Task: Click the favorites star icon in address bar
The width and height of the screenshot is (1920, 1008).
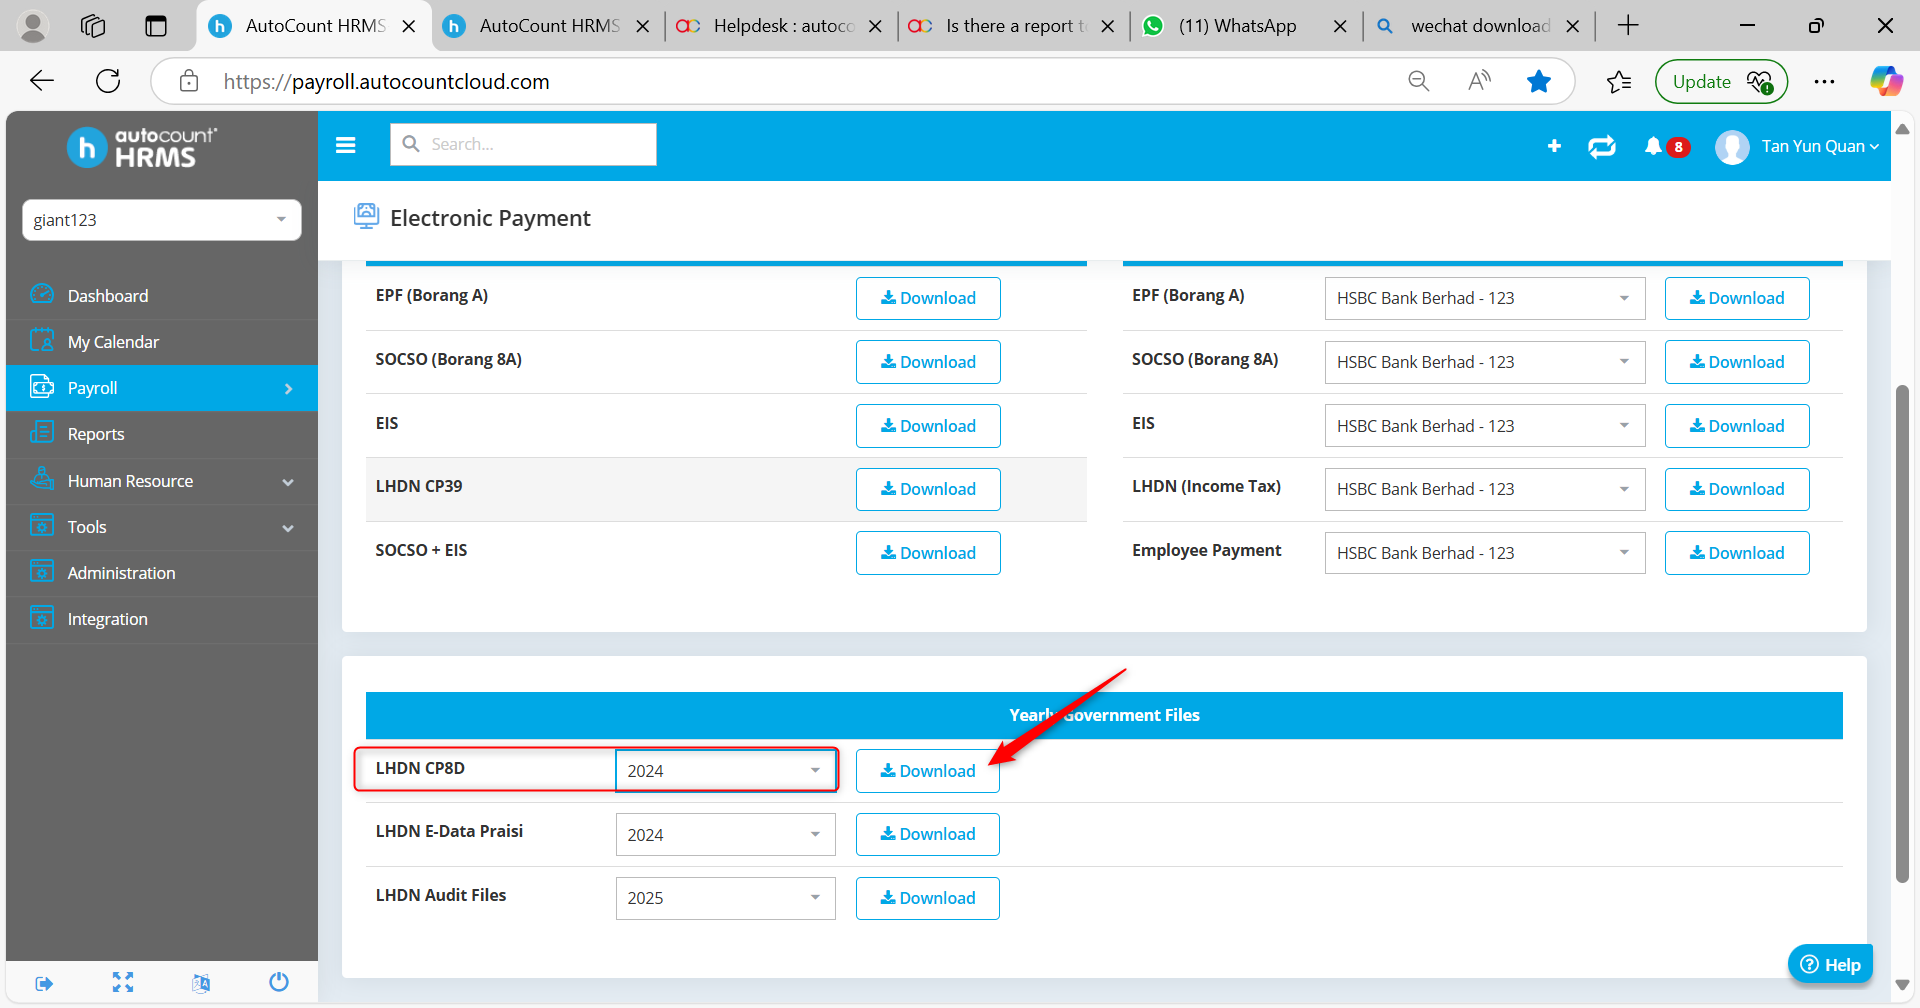Action: [x=1539, y=81]
